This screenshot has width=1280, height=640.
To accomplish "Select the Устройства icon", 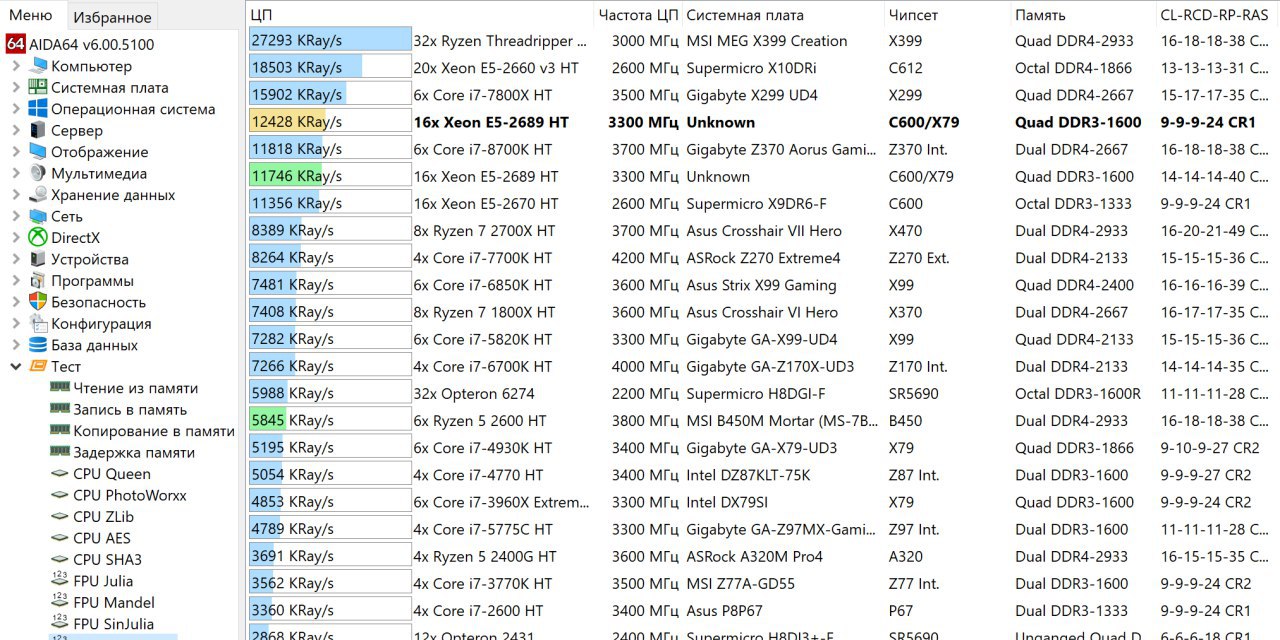I will pyautogui.click(x=38, y=260).
